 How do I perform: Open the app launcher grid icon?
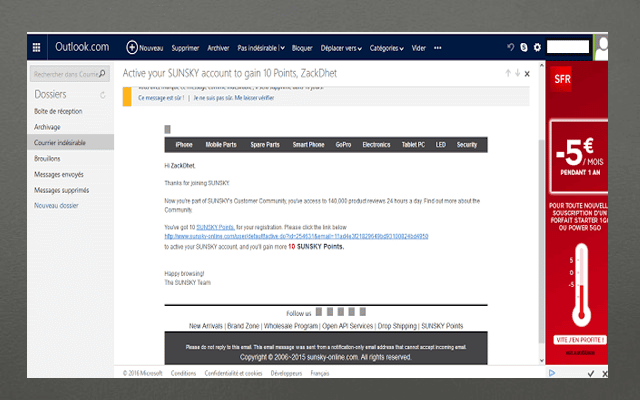(36, 47)
